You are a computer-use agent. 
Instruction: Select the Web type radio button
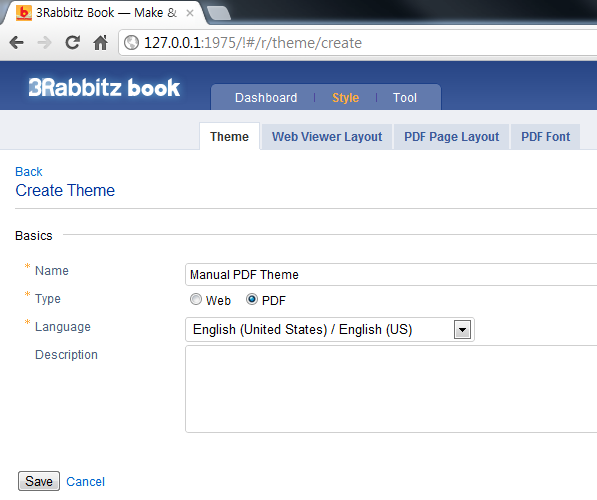(x=196, y=299)
